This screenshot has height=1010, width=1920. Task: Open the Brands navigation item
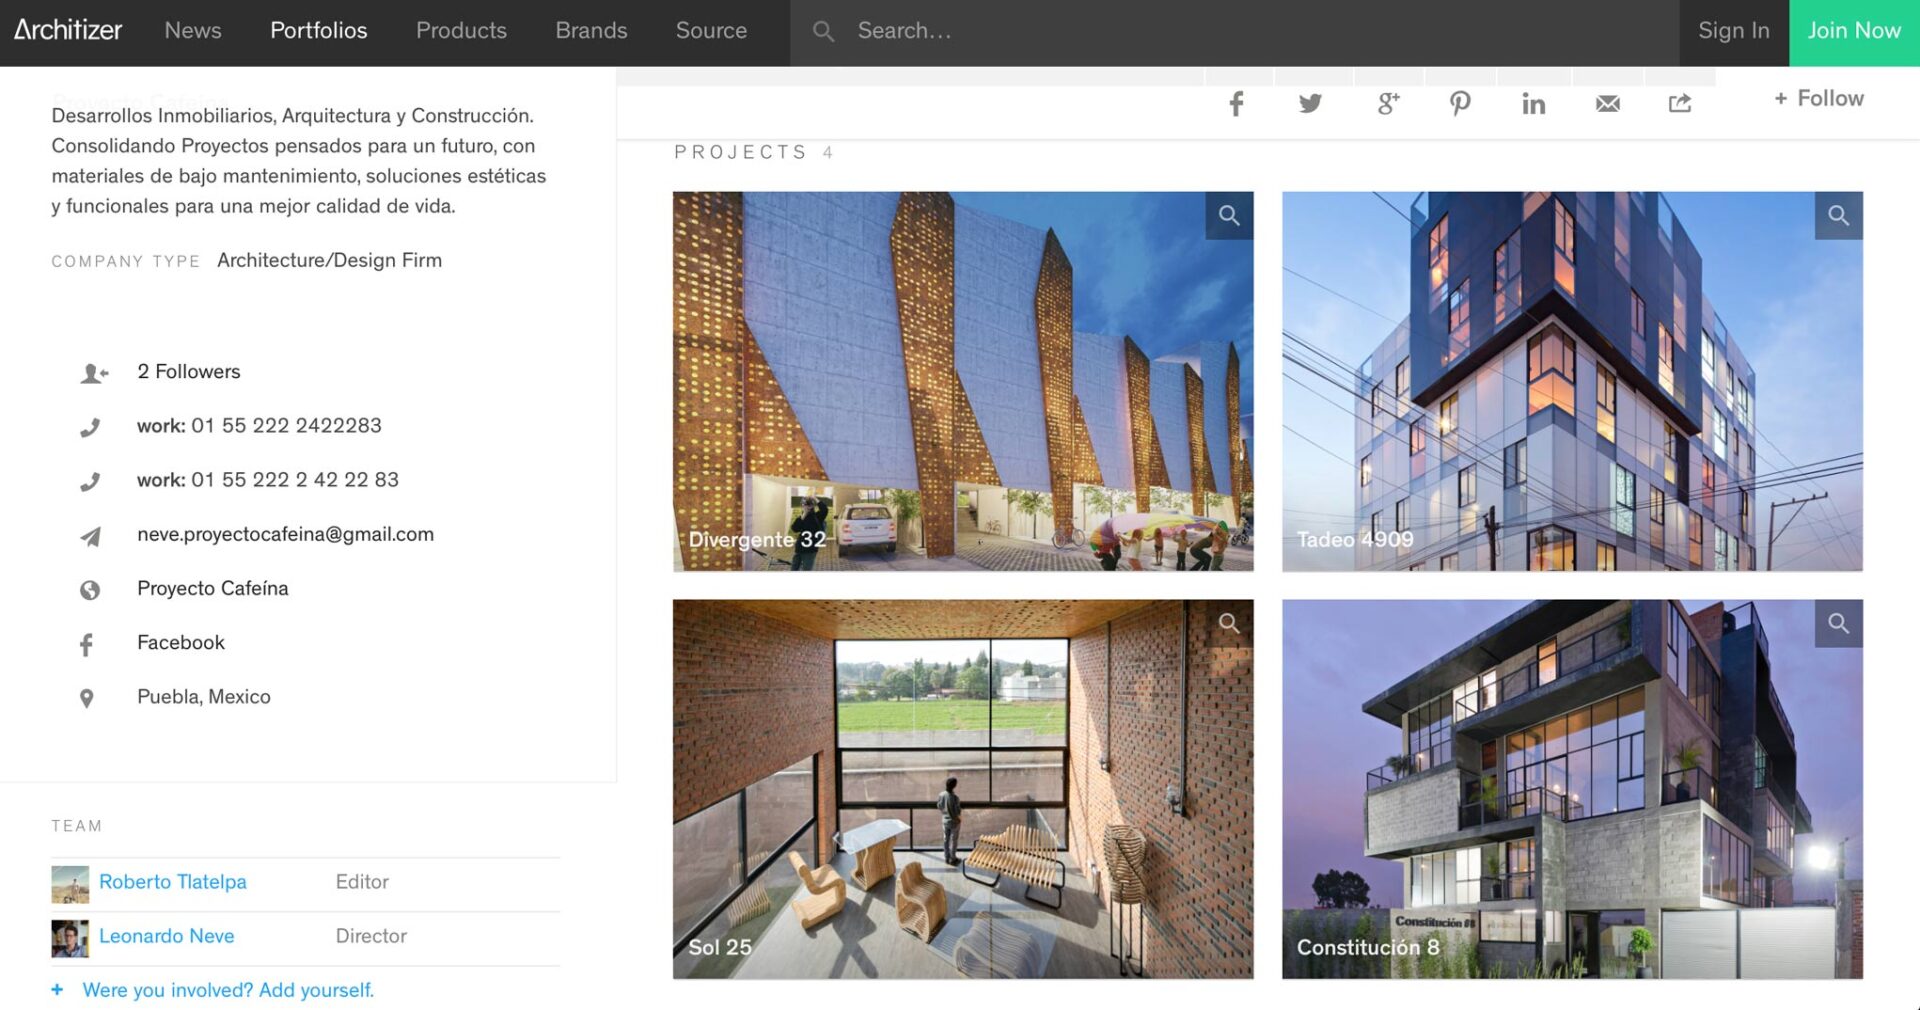(591, 31)
